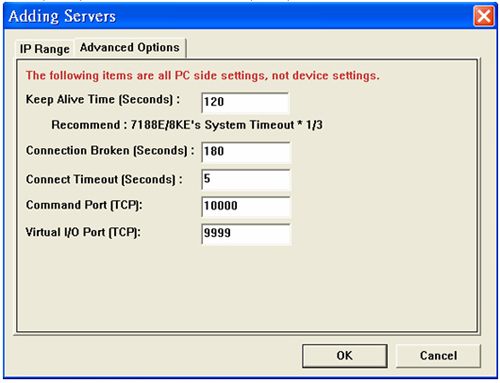The height and width of the screenshot is (383, 500).
Task: Click the Connection Broken (Seconds) label
Action: (110, 151)
